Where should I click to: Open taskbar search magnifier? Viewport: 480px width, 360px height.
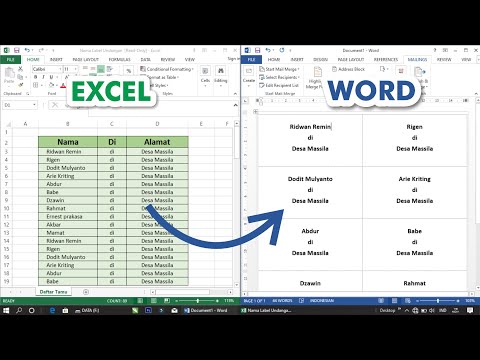click(19, 310)
